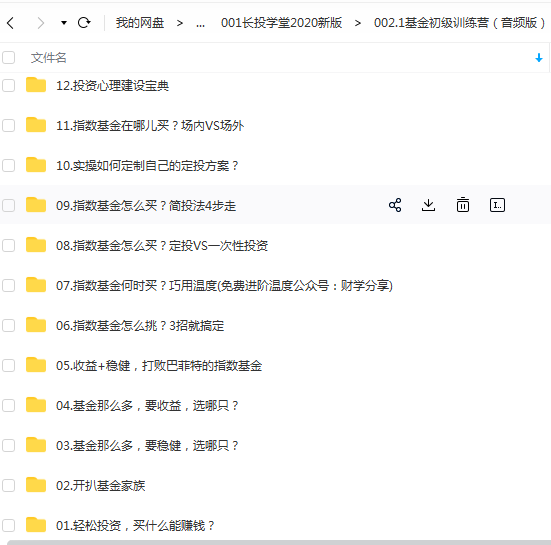
Task: Open 10.实操如何定制自己的定投方案 folder
Action: (147, 166)
